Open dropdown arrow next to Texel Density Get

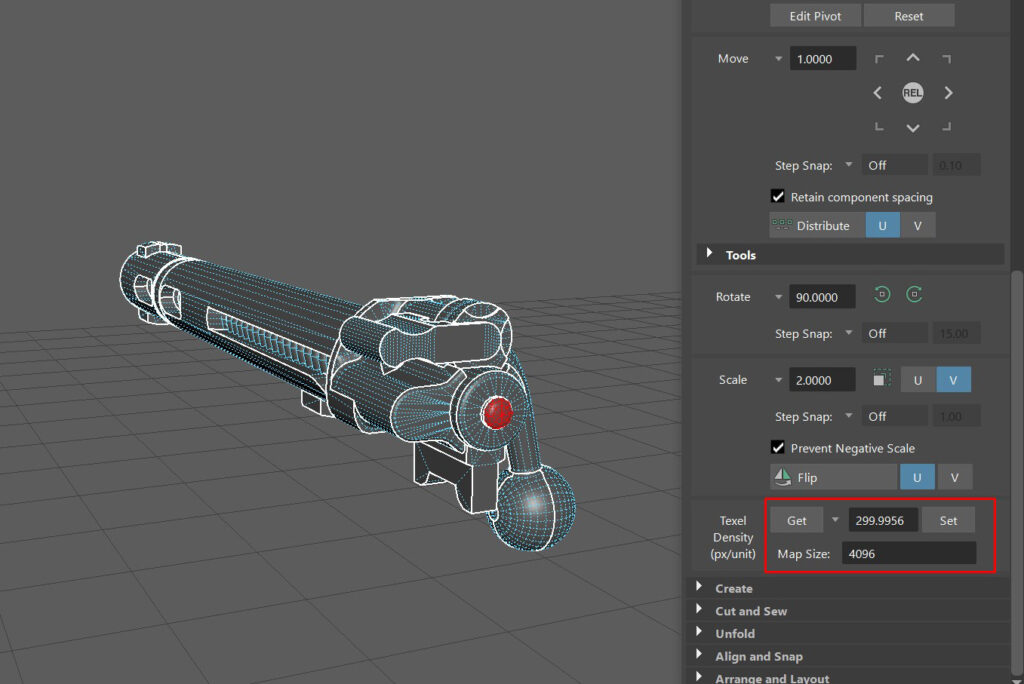coord(835,520)
